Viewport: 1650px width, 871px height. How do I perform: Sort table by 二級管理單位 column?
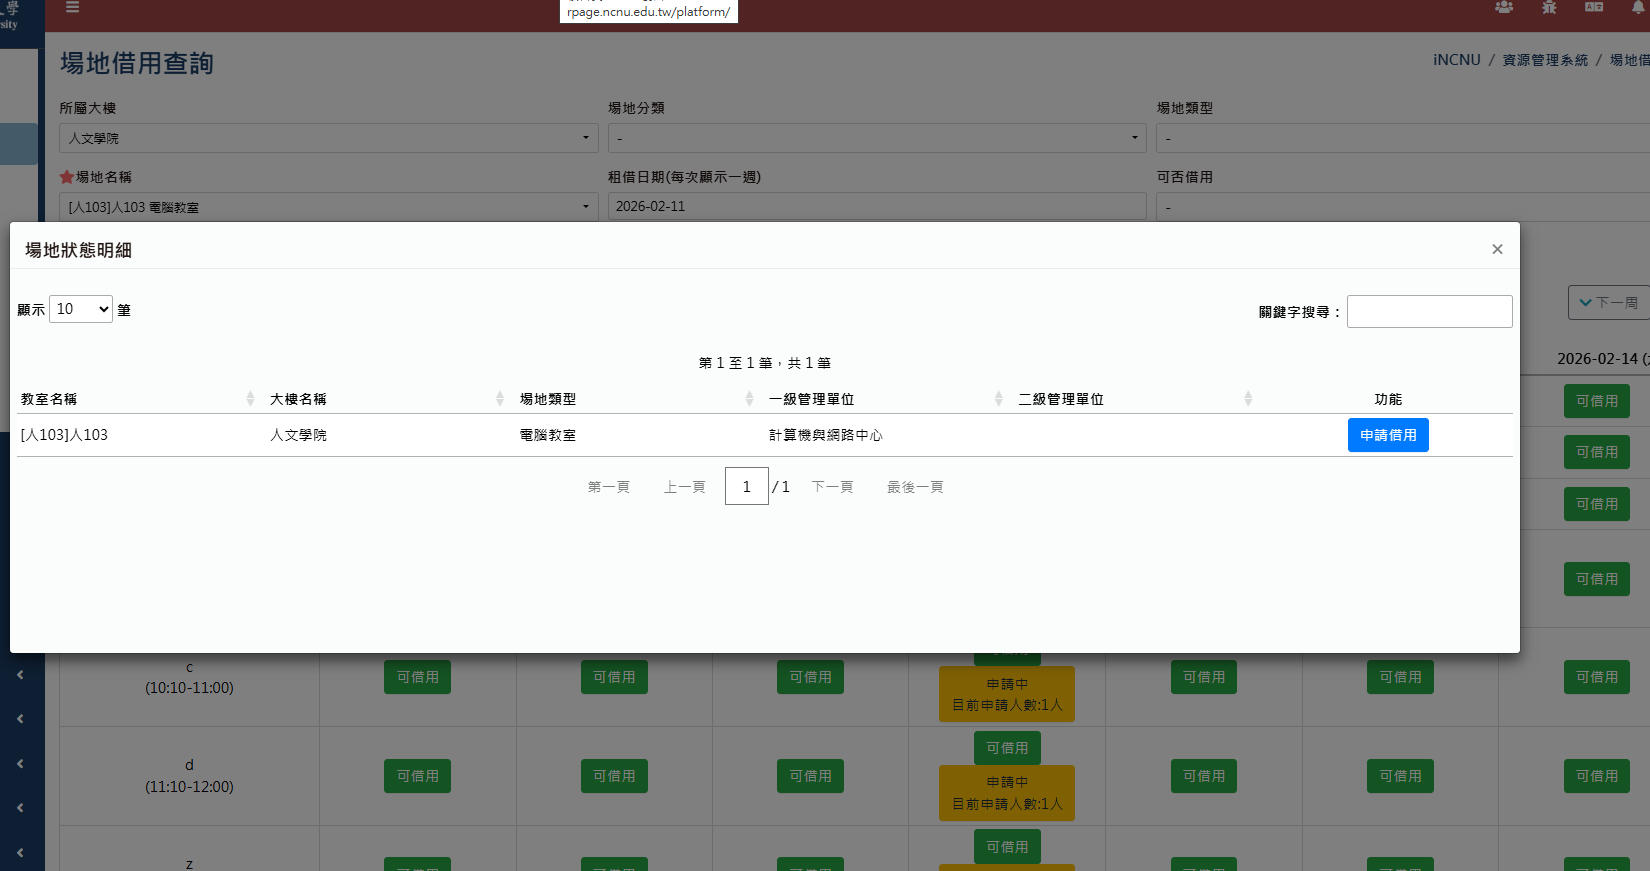click(1135, 399)
